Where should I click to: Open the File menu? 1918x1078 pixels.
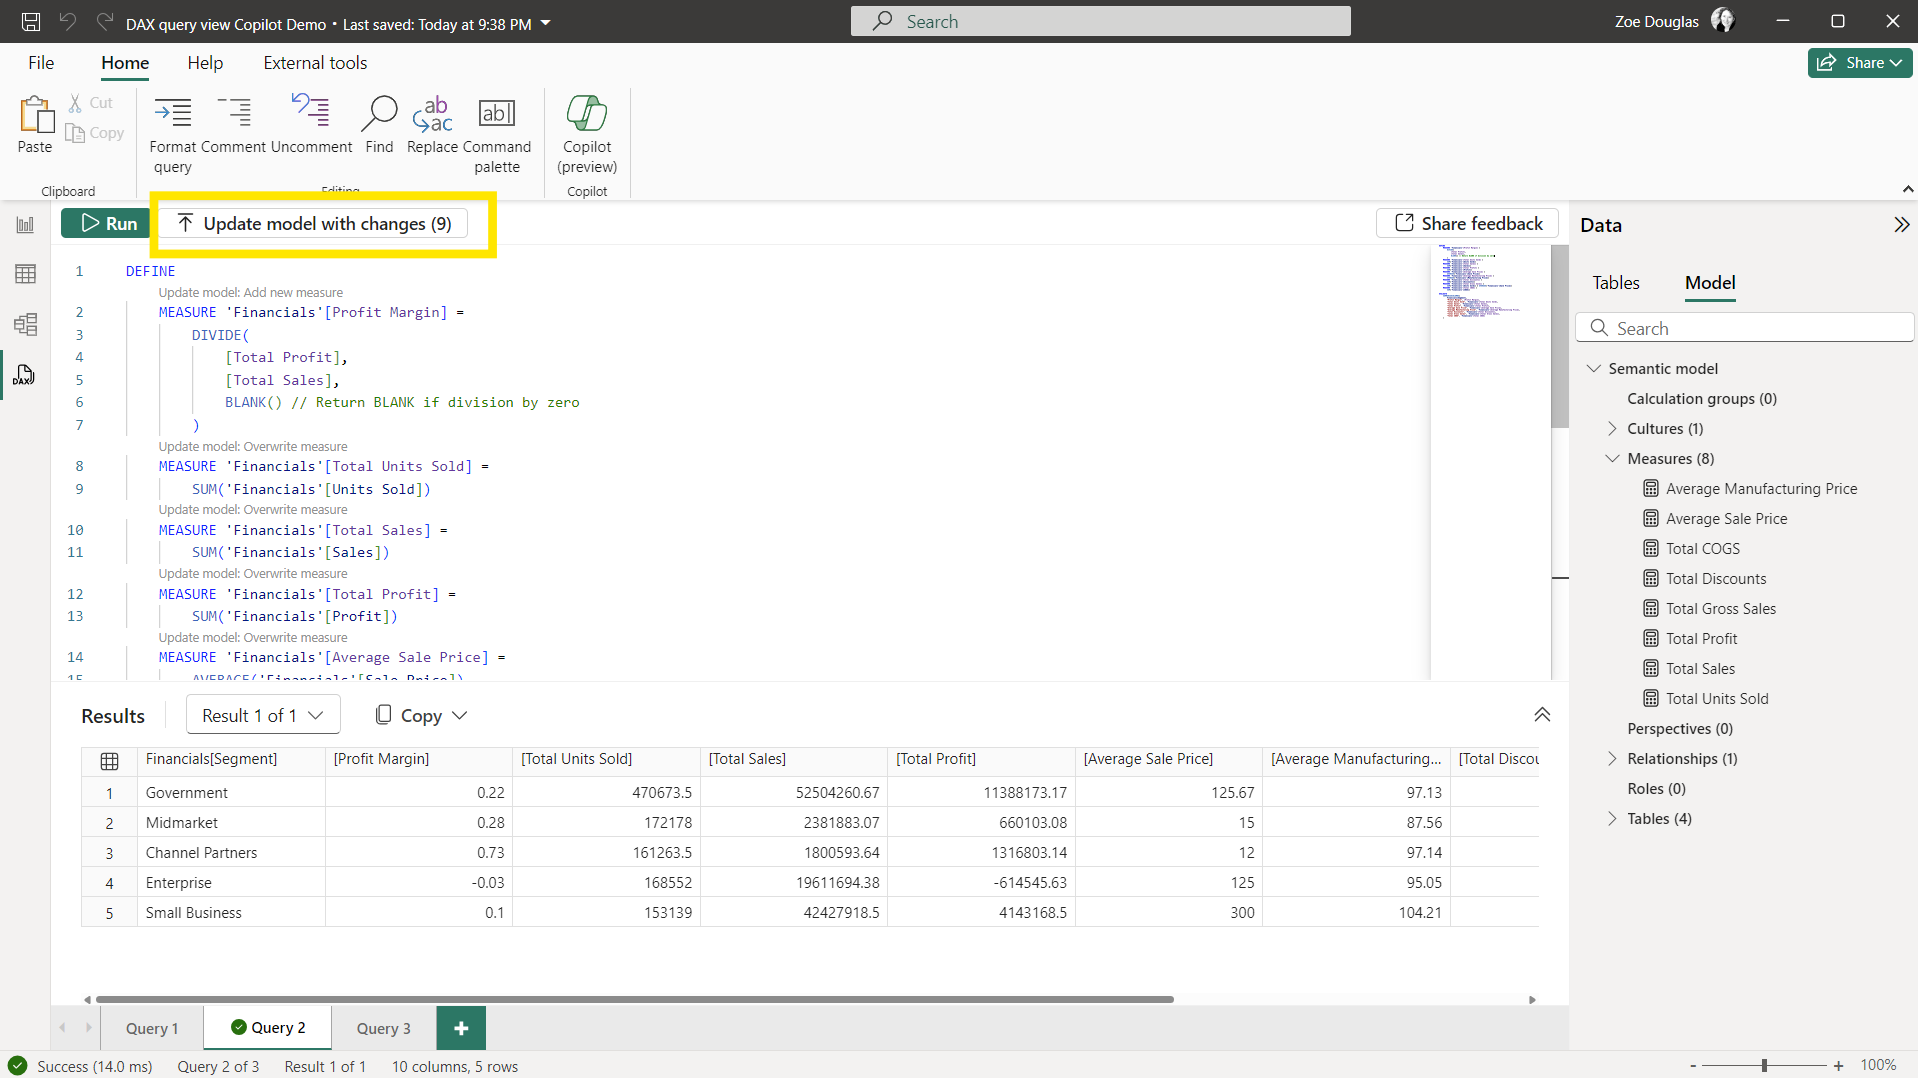[41, 62]
